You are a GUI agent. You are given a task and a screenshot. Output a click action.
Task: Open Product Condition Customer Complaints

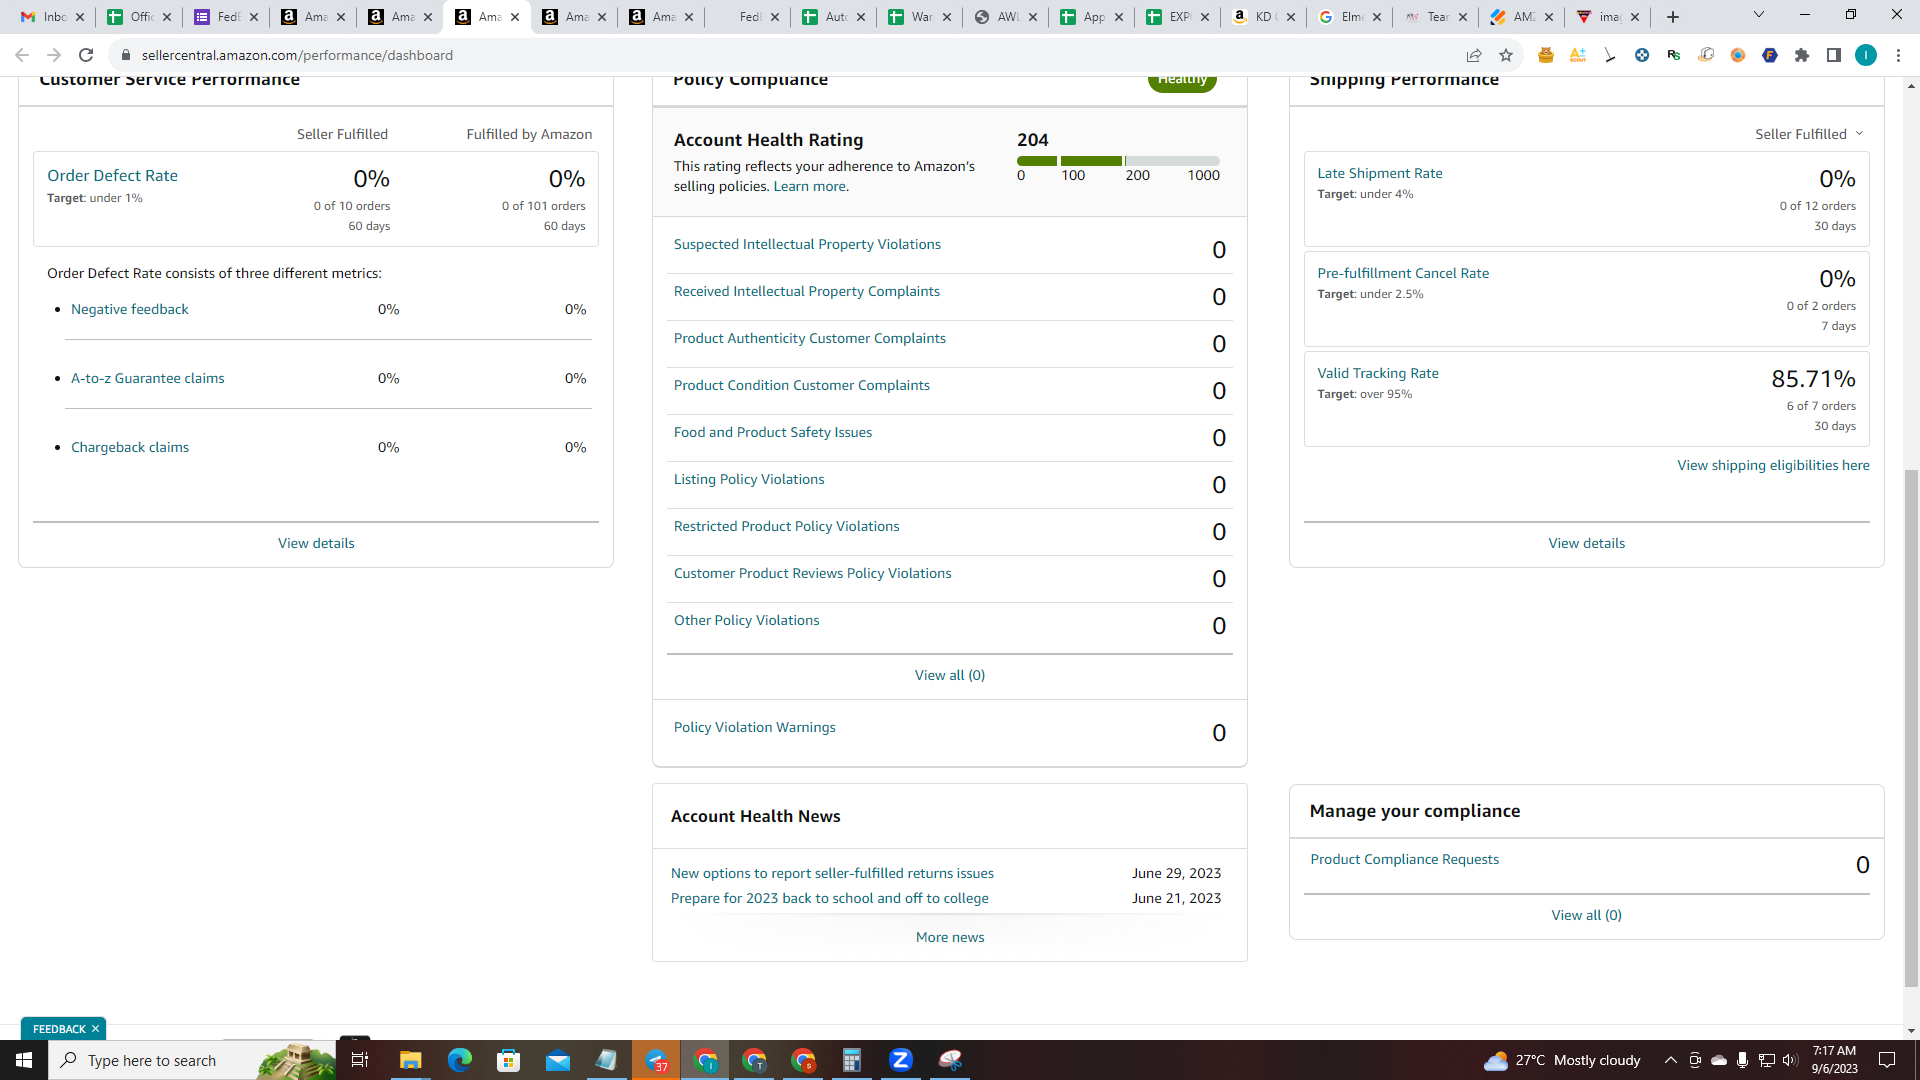pos(802,386)
